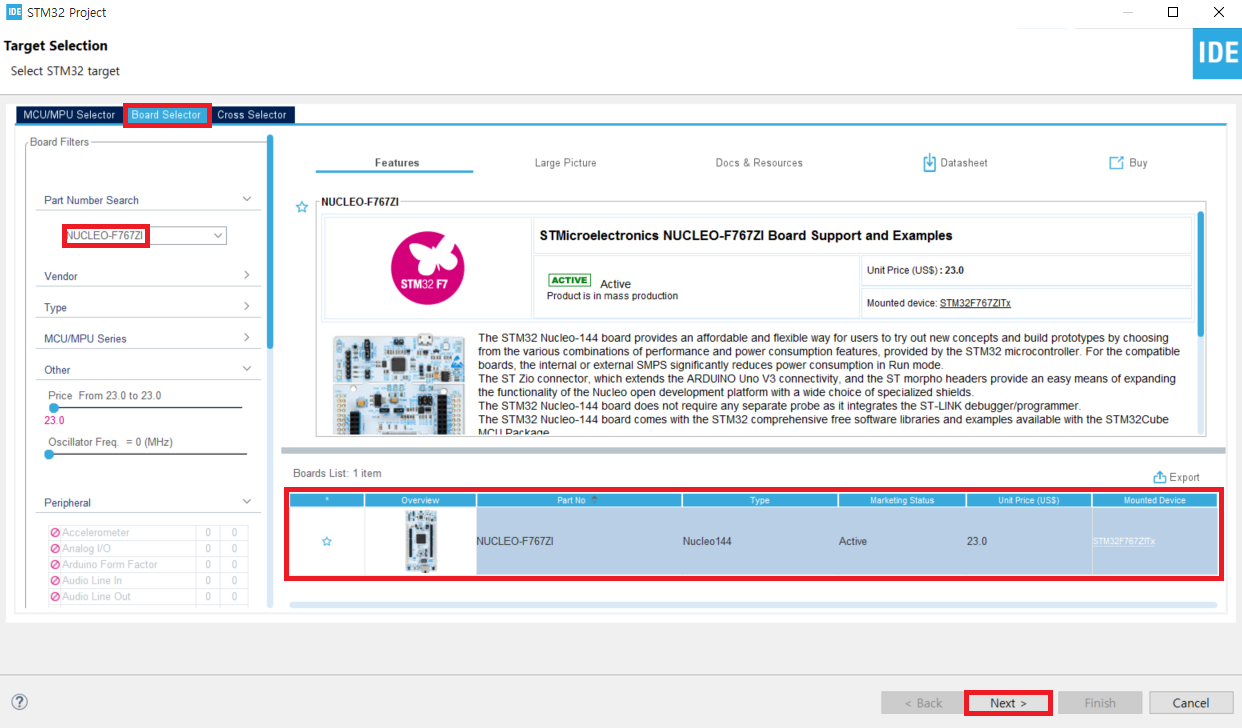This screenshot has height=728, width=1242.
Task: Open the STM32F767ZITx mounted device link
Action: 975,303
